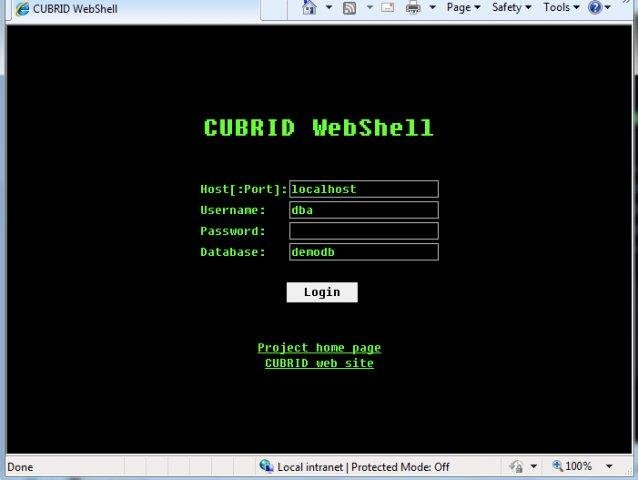Click the Username field containing dba
Image resolution: width=638 pixels, height=480 pixels.
tap(364, 210)
